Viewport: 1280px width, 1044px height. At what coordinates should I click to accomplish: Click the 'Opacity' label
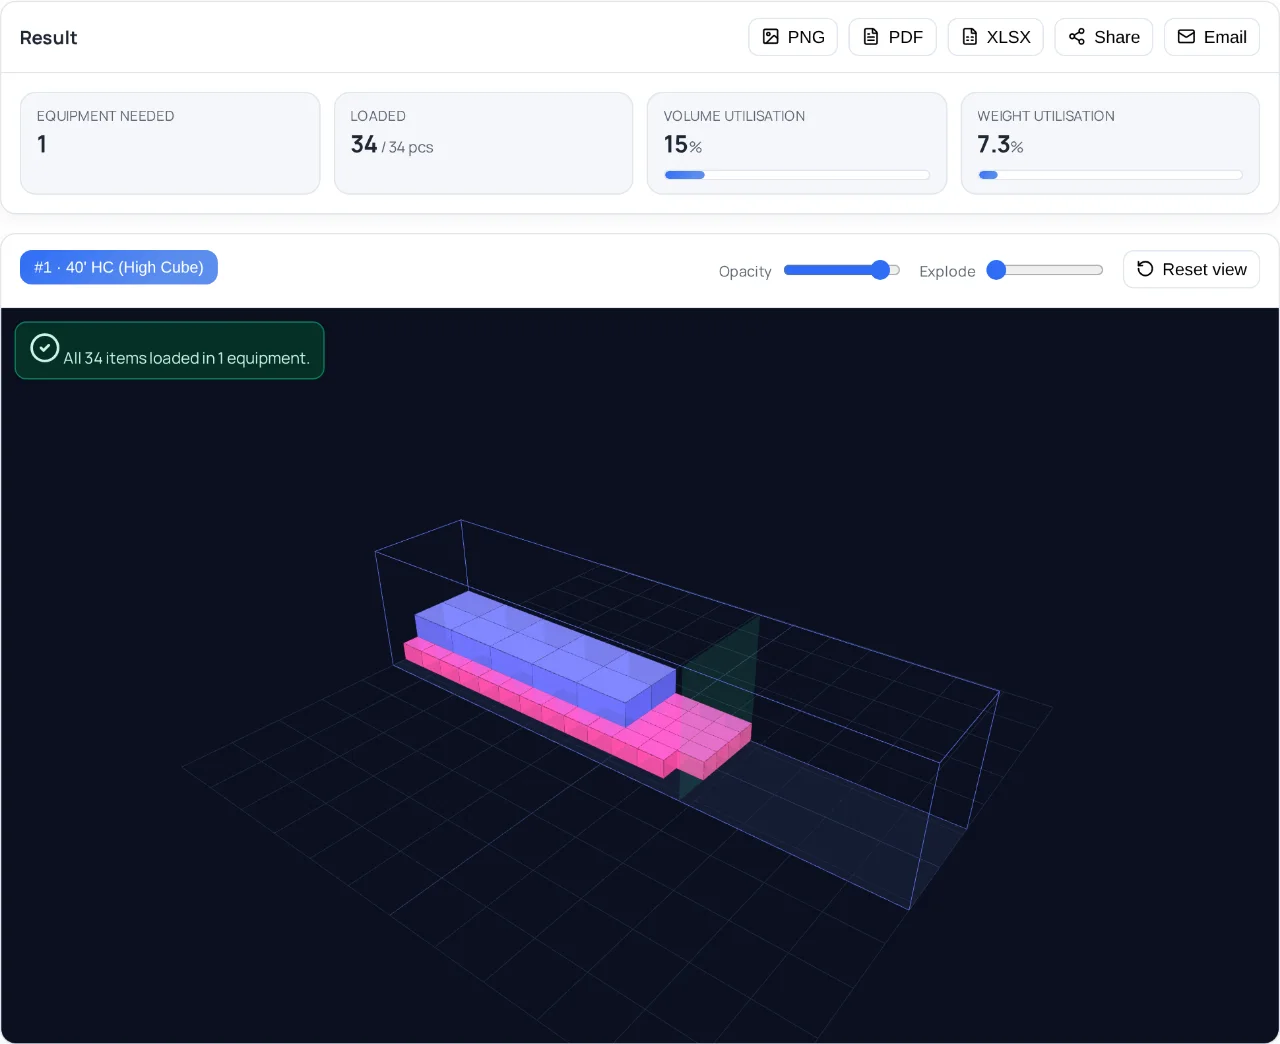(745, 271)
